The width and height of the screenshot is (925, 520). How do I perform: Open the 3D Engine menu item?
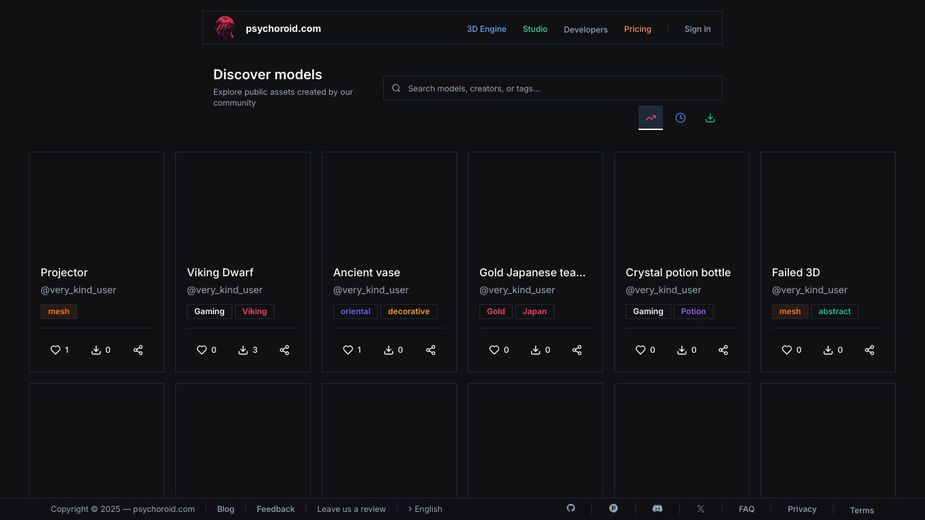(x=486, y=29)
